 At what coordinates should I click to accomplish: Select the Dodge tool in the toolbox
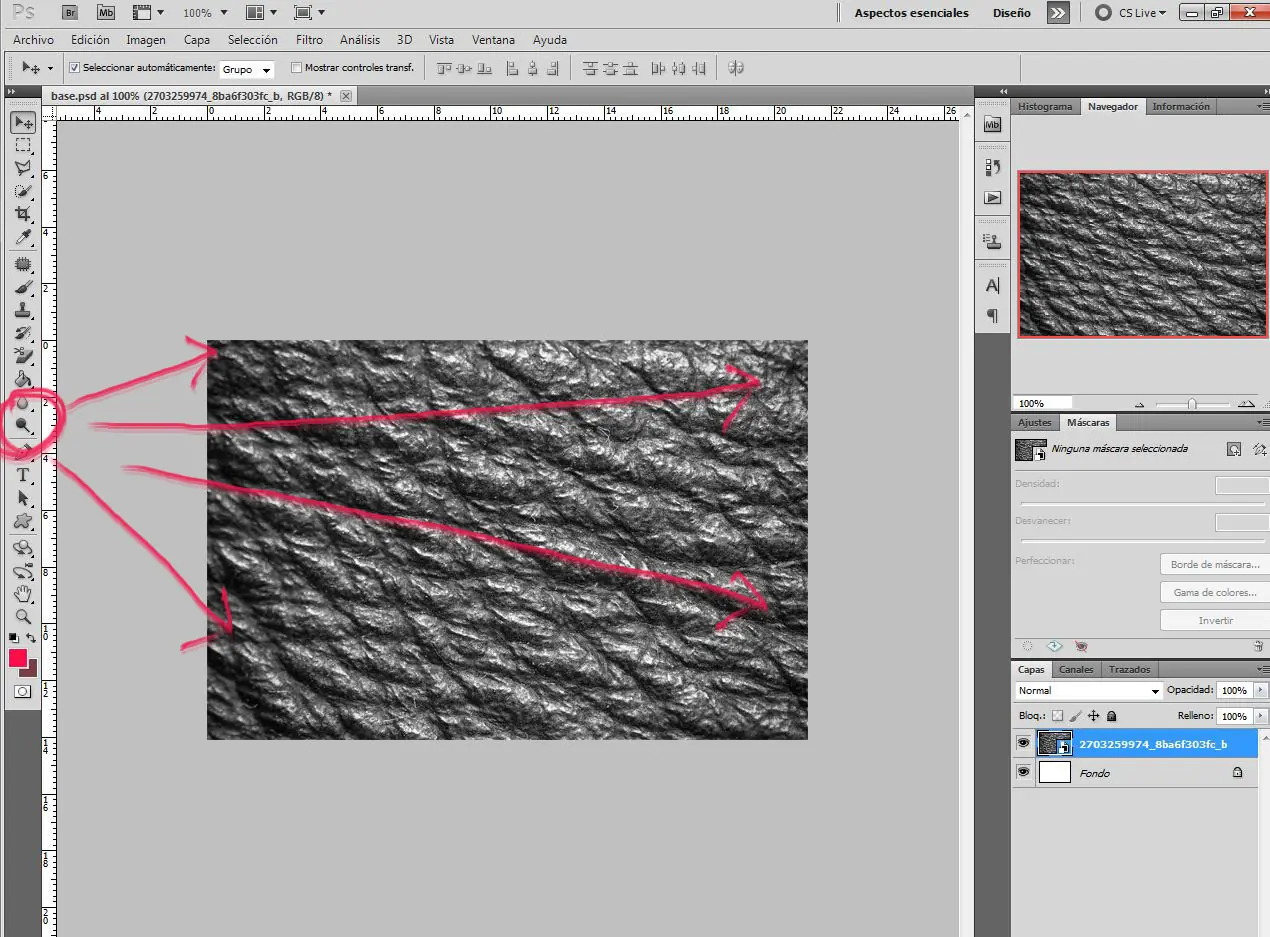23,425
